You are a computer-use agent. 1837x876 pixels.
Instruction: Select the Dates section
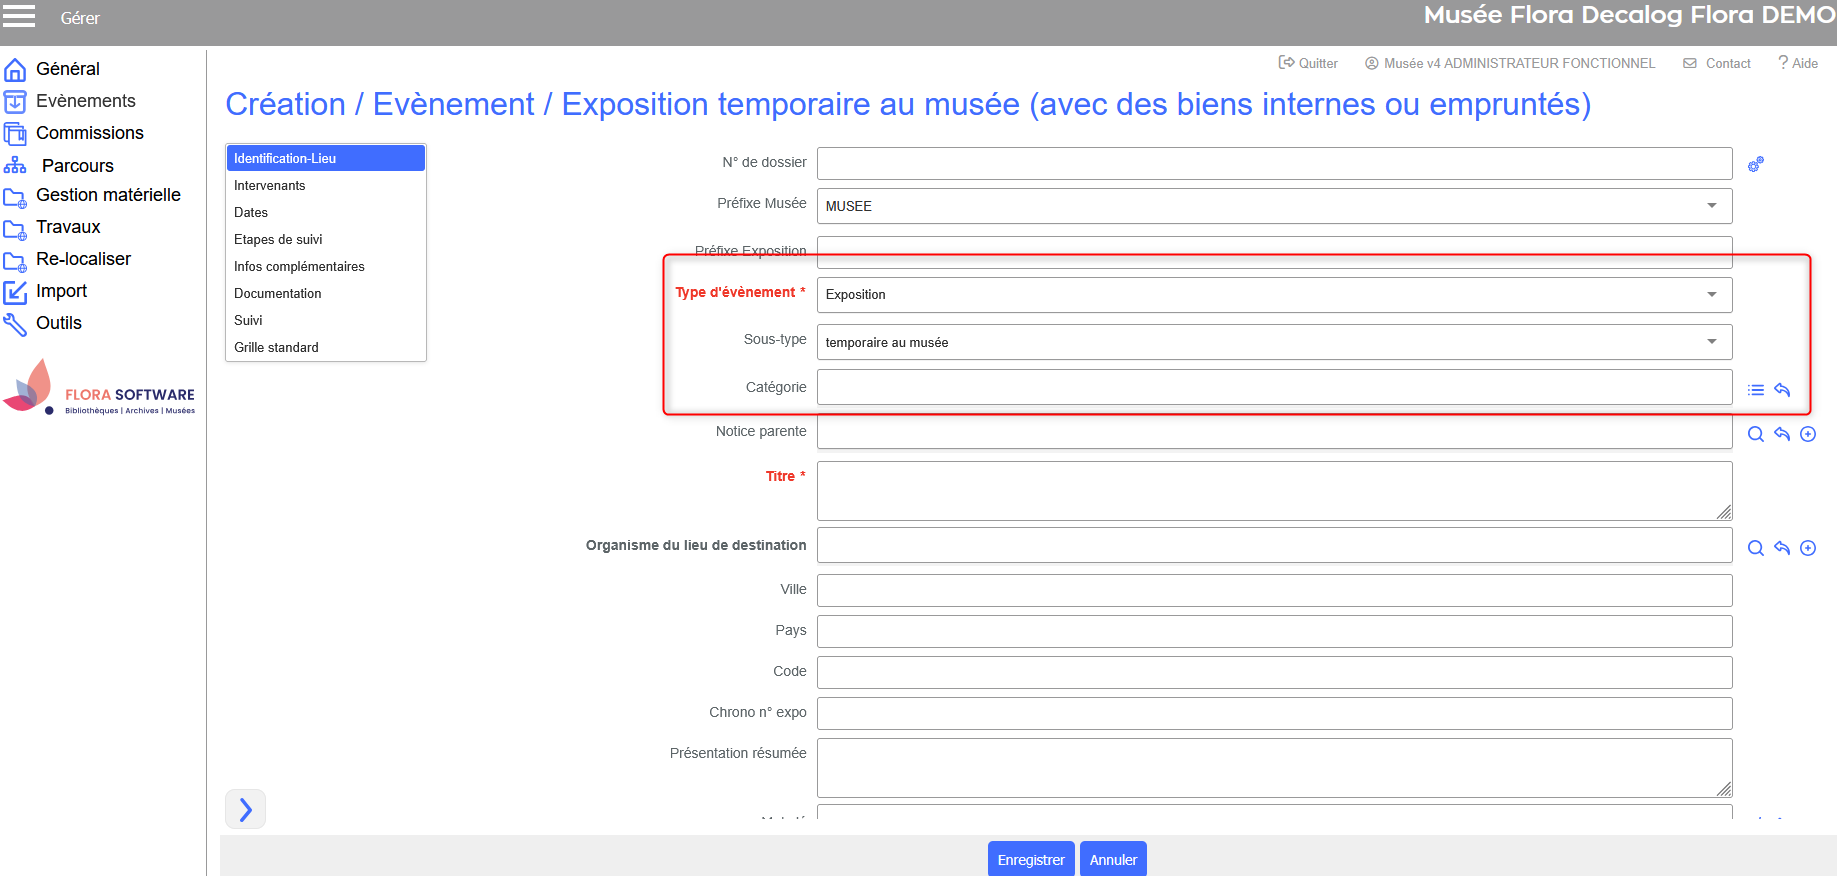[x=251, y=213]
